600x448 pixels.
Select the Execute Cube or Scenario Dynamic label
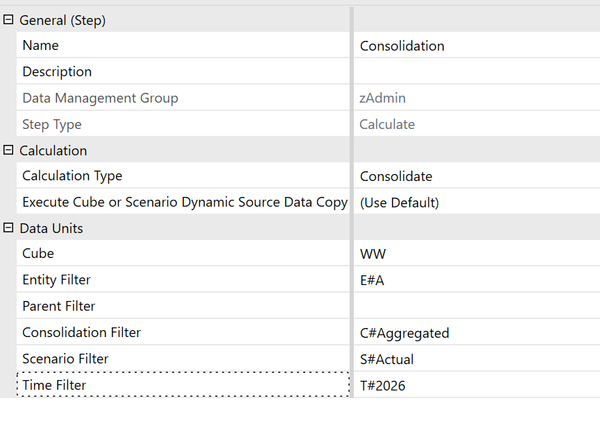click(184, 202)
